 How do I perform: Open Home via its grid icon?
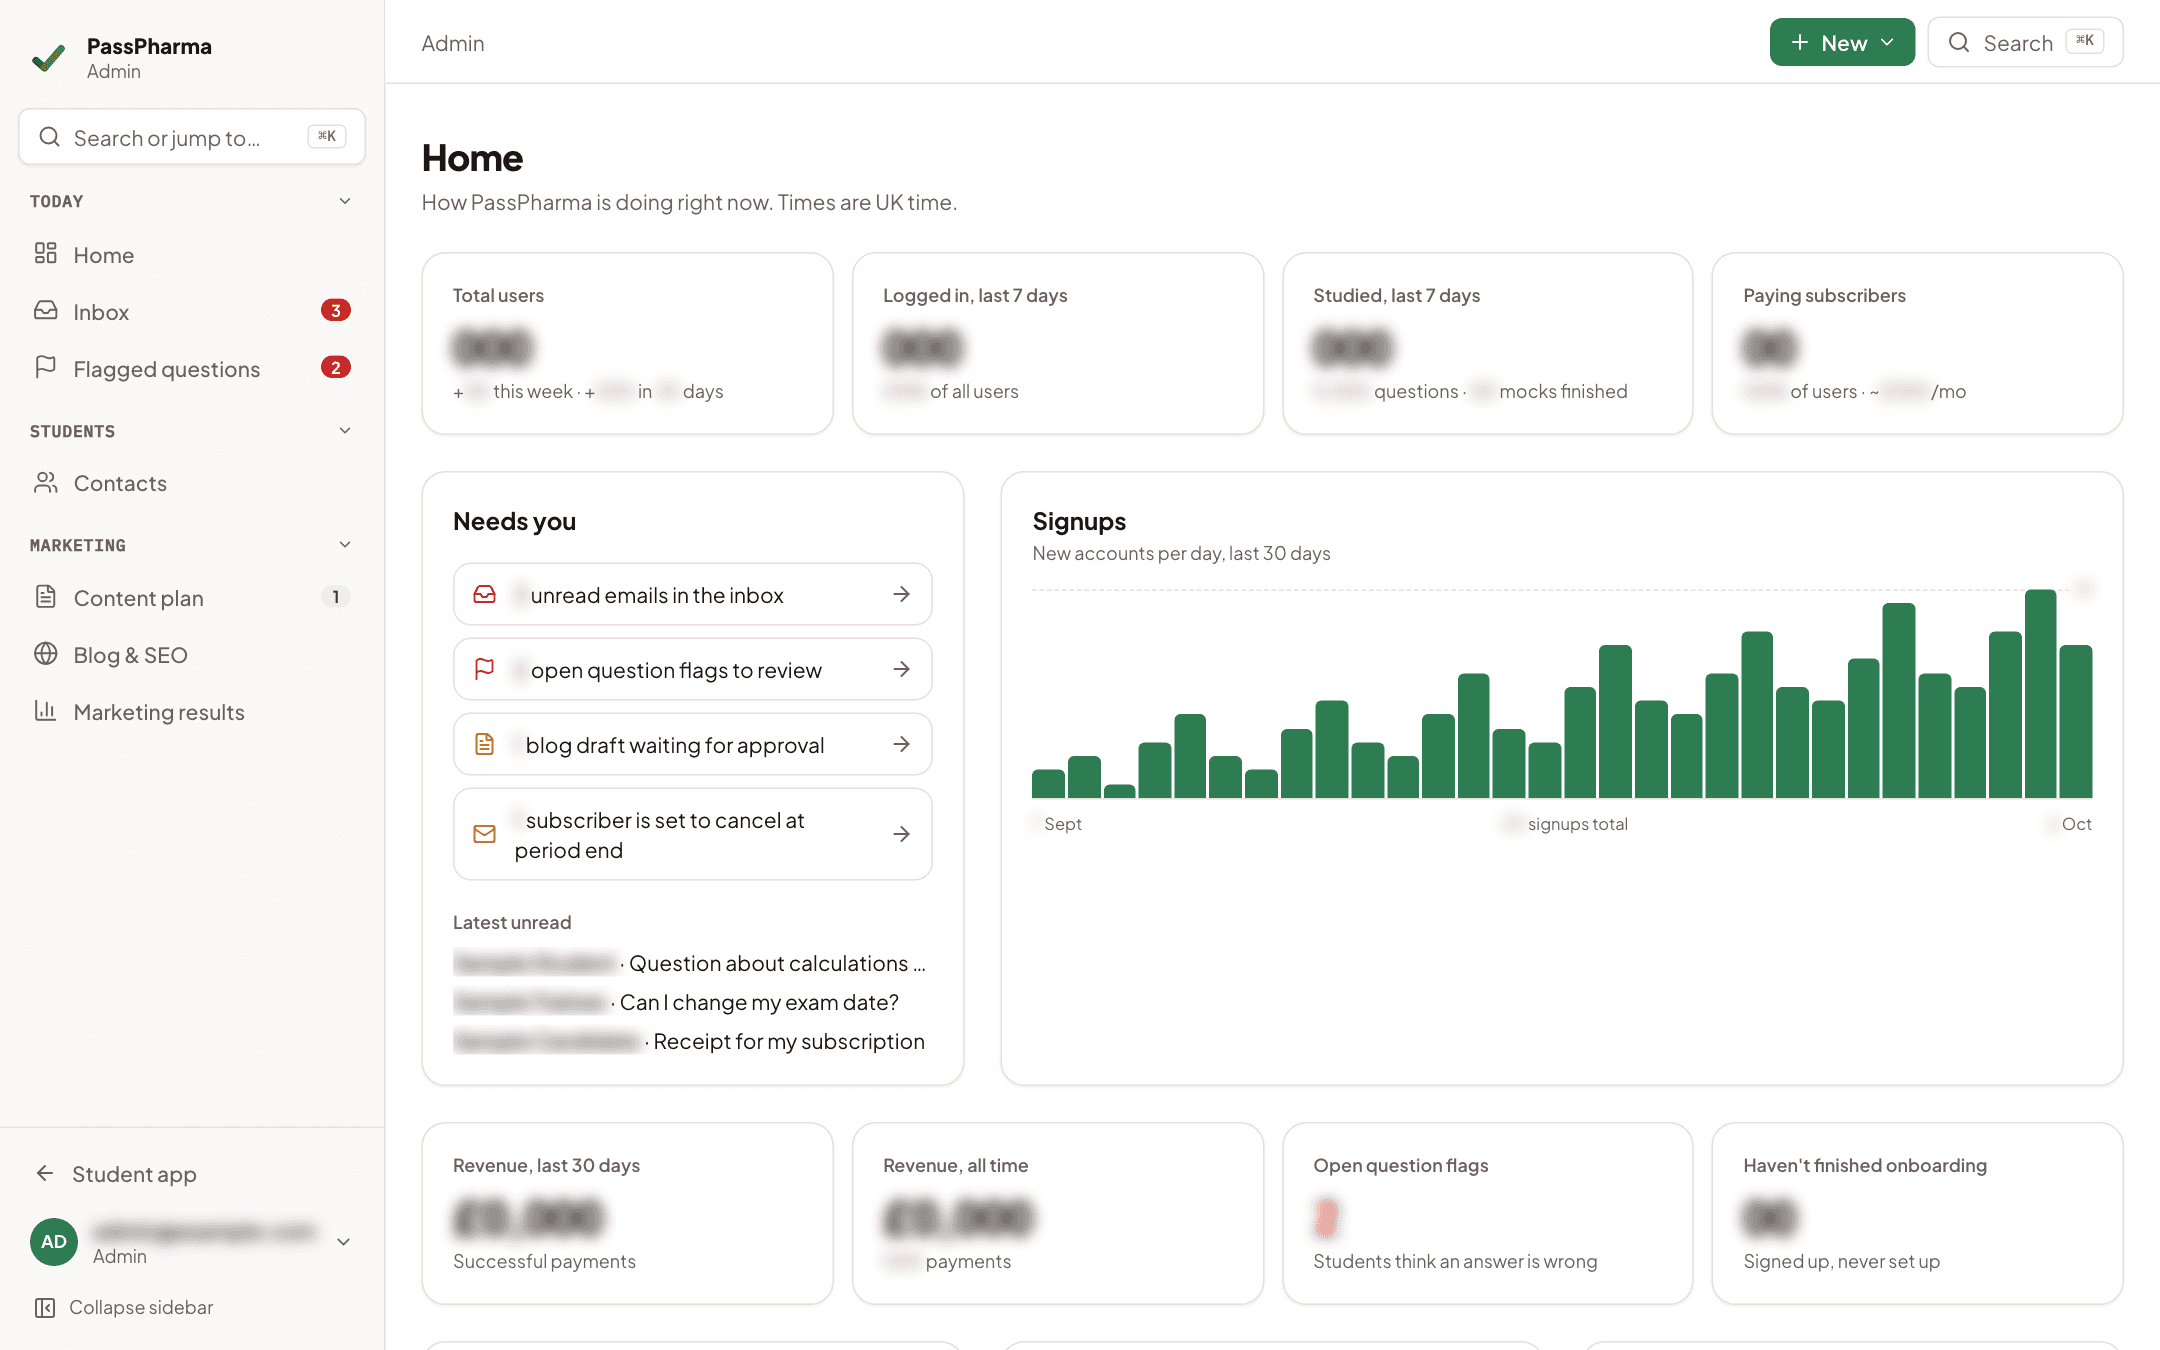[45, 253]
